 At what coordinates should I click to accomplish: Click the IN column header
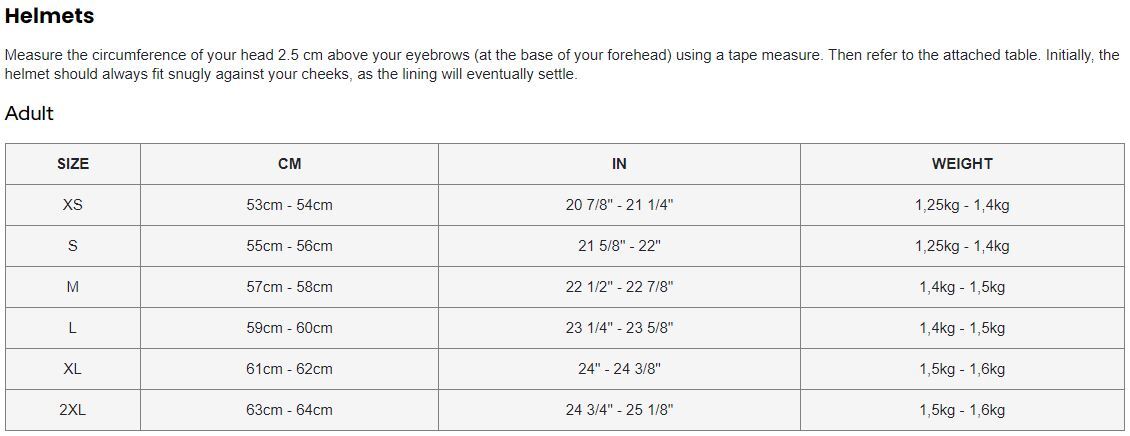(619, 164)
